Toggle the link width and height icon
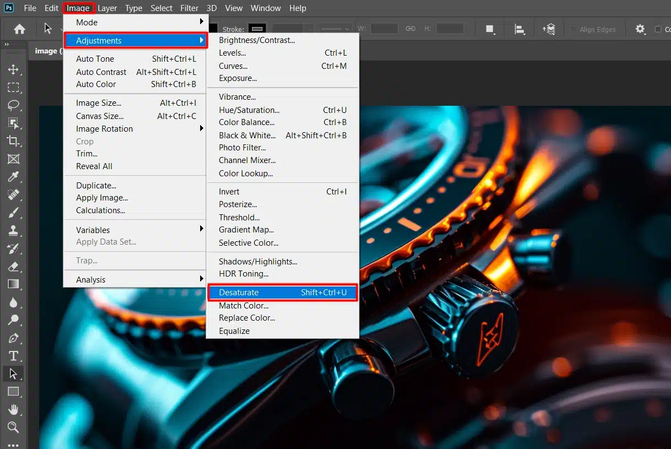Screen dimensions: 671x449 tap(410, 29)
